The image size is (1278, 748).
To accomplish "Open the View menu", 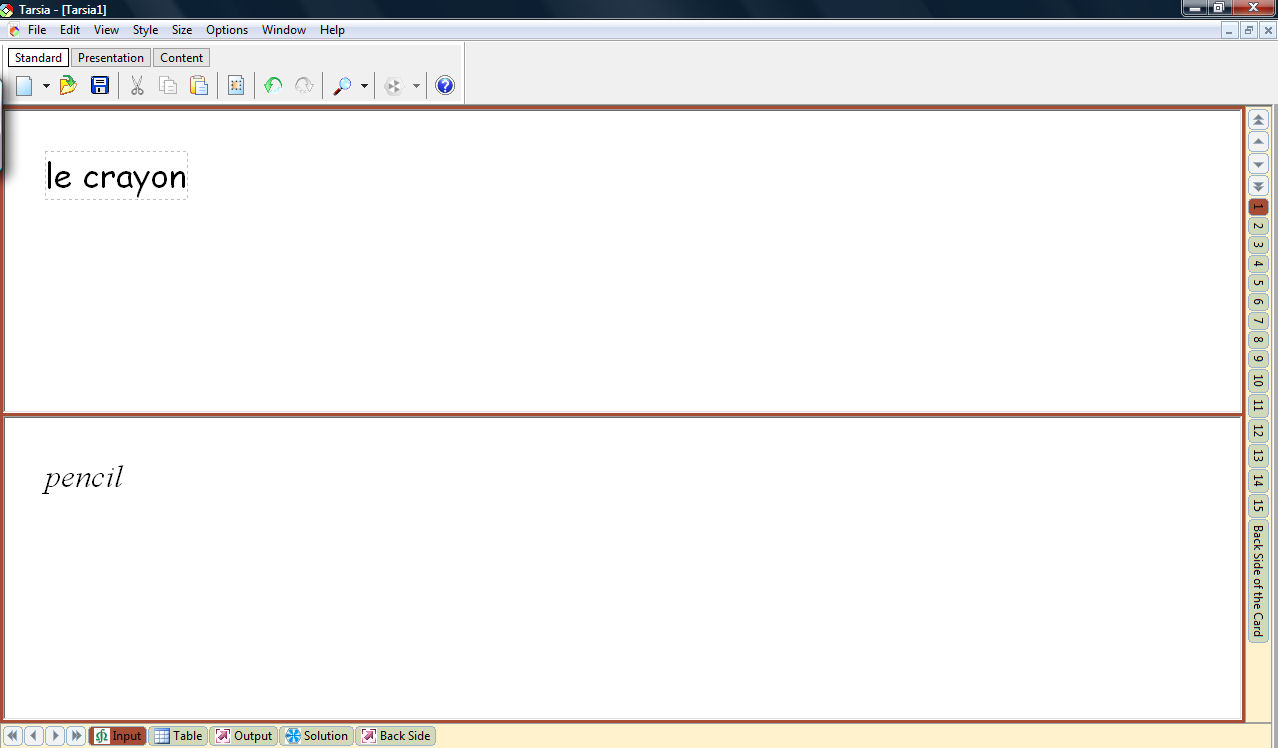I will [x=106, y=30].
